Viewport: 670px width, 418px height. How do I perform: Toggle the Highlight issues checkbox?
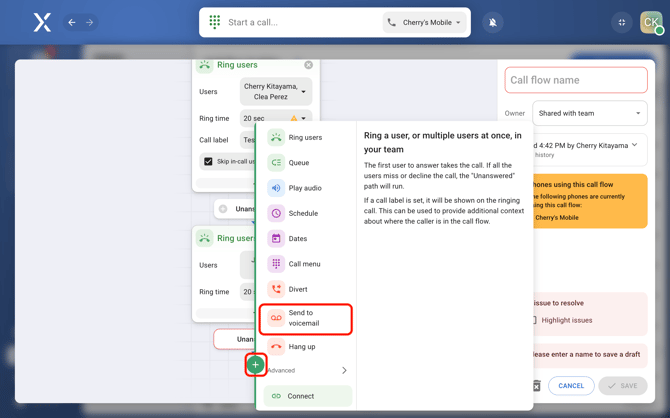(x=534, y=320)
